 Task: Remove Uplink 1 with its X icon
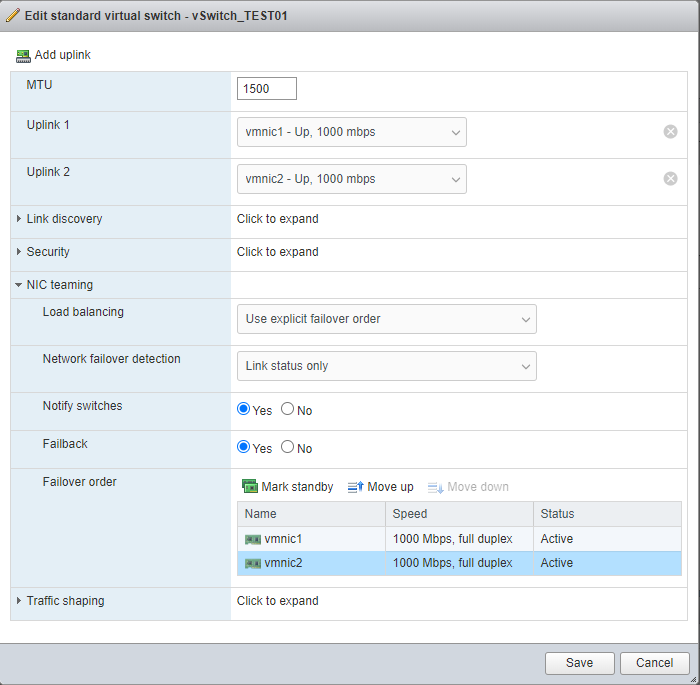tap(670, 132)
